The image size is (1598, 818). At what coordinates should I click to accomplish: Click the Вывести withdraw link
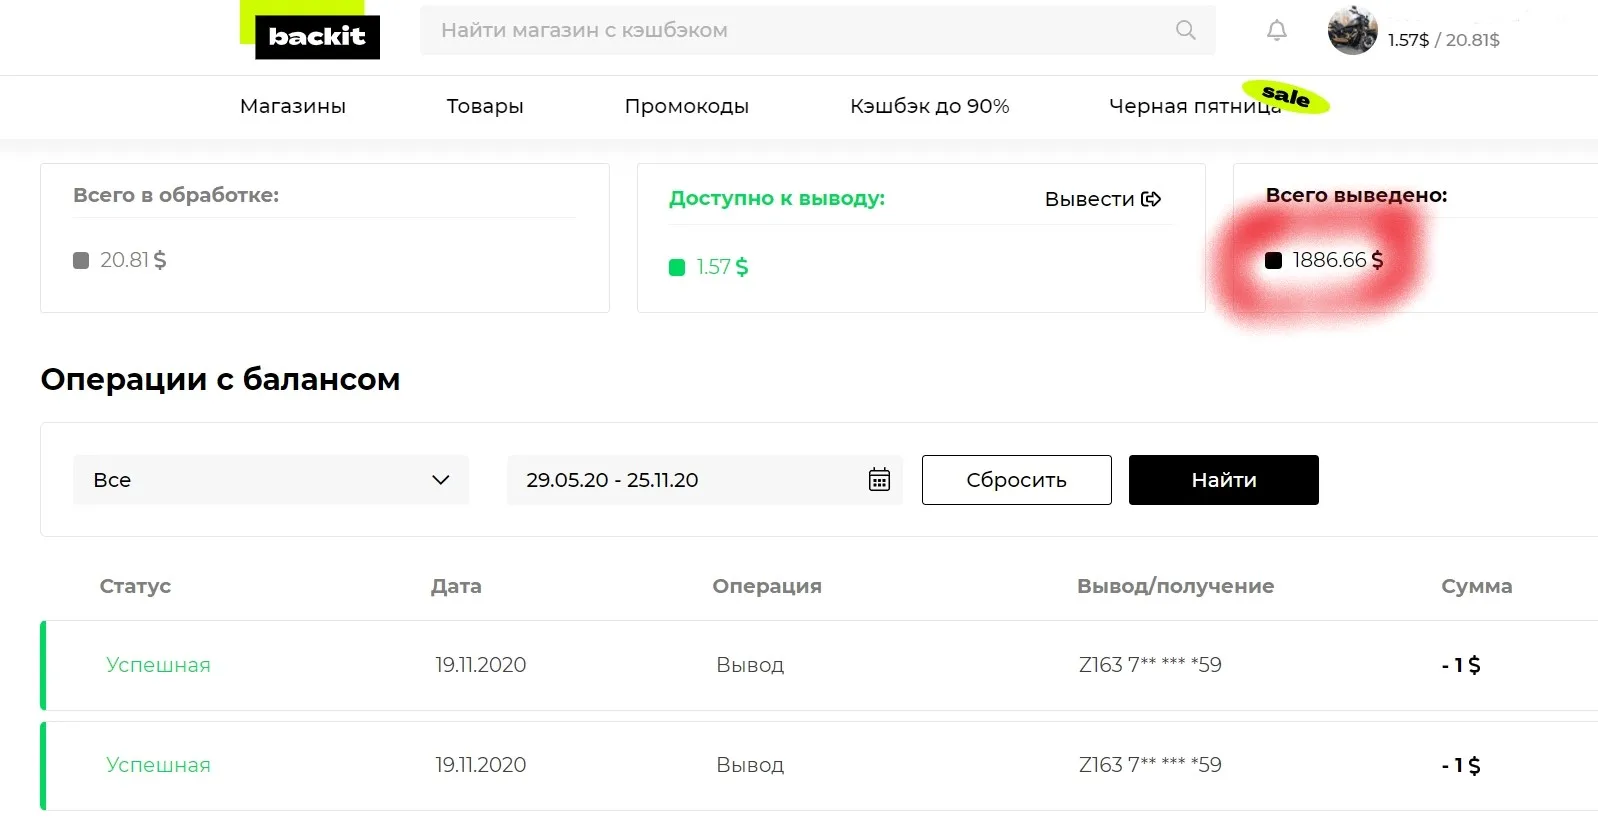[1089, 199]
